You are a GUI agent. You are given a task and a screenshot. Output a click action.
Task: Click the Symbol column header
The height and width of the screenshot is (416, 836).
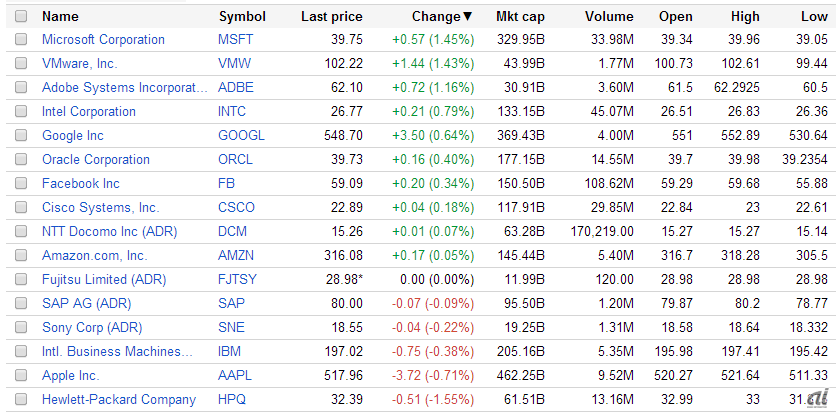(242, 16)
